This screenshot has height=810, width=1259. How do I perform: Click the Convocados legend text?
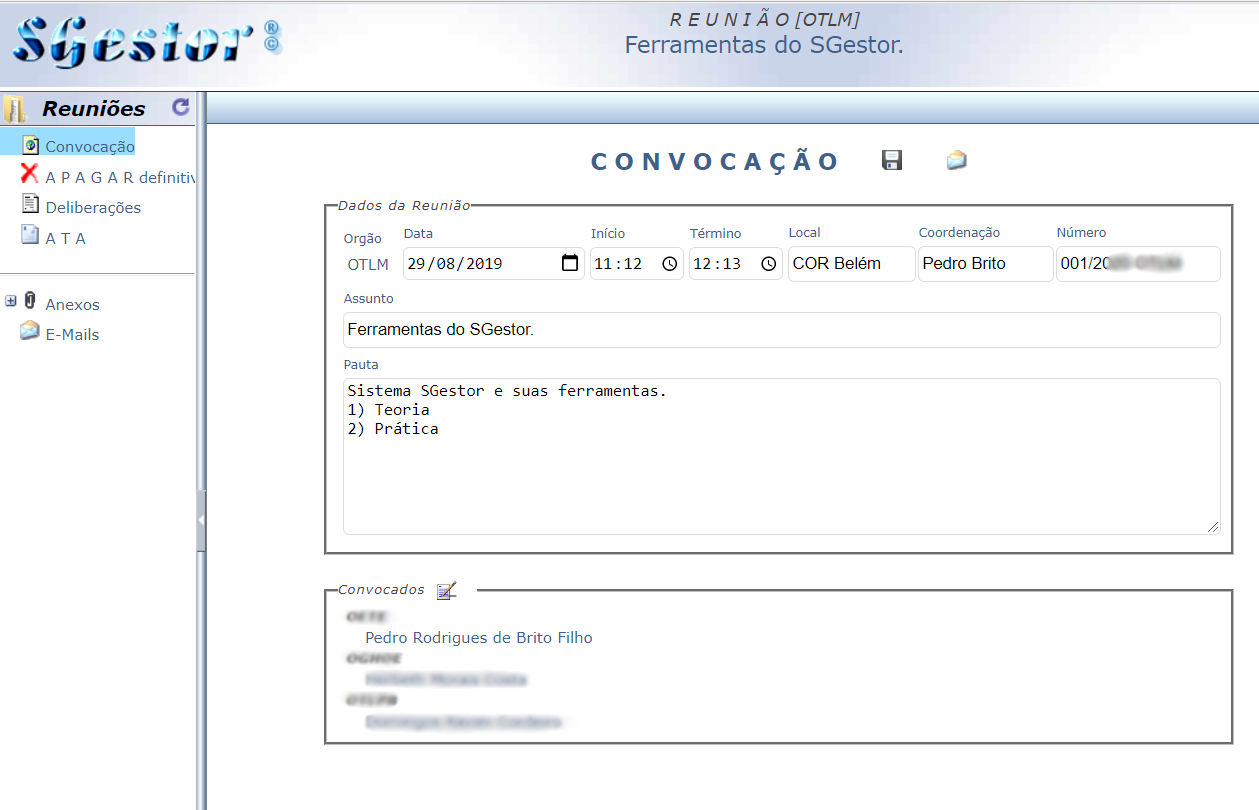pyautogui.click(x=381, y=589)
